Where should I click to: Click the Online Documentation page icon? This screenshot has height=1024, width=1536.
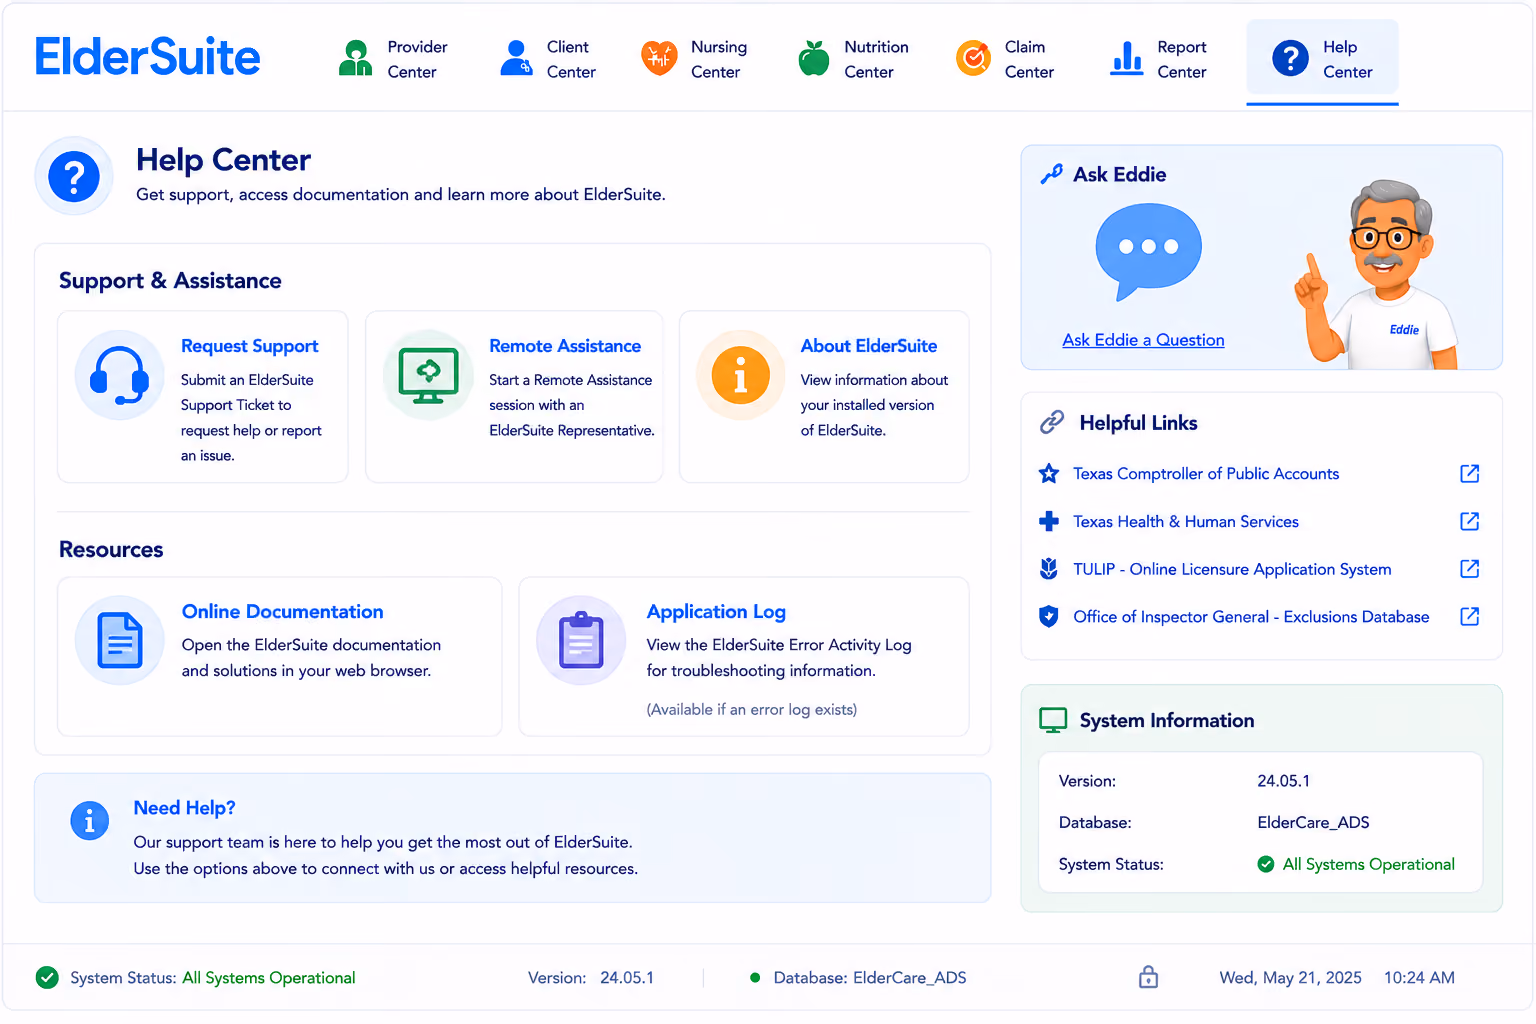click(120, 640)
